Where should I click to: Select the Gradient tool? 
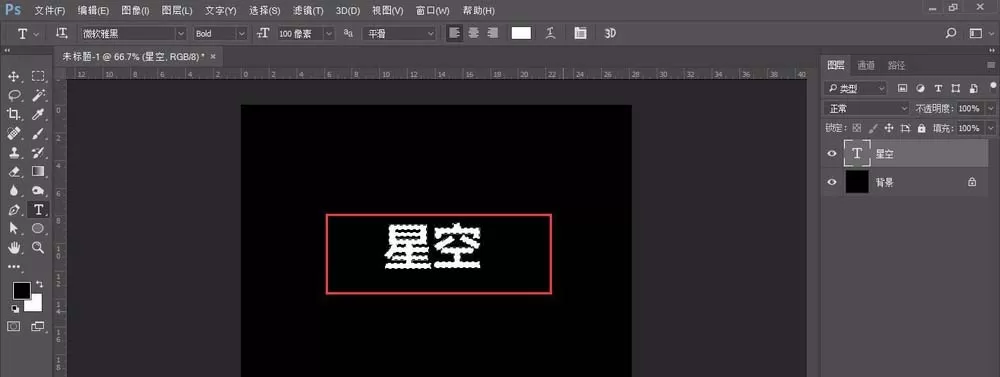[38, 171]
